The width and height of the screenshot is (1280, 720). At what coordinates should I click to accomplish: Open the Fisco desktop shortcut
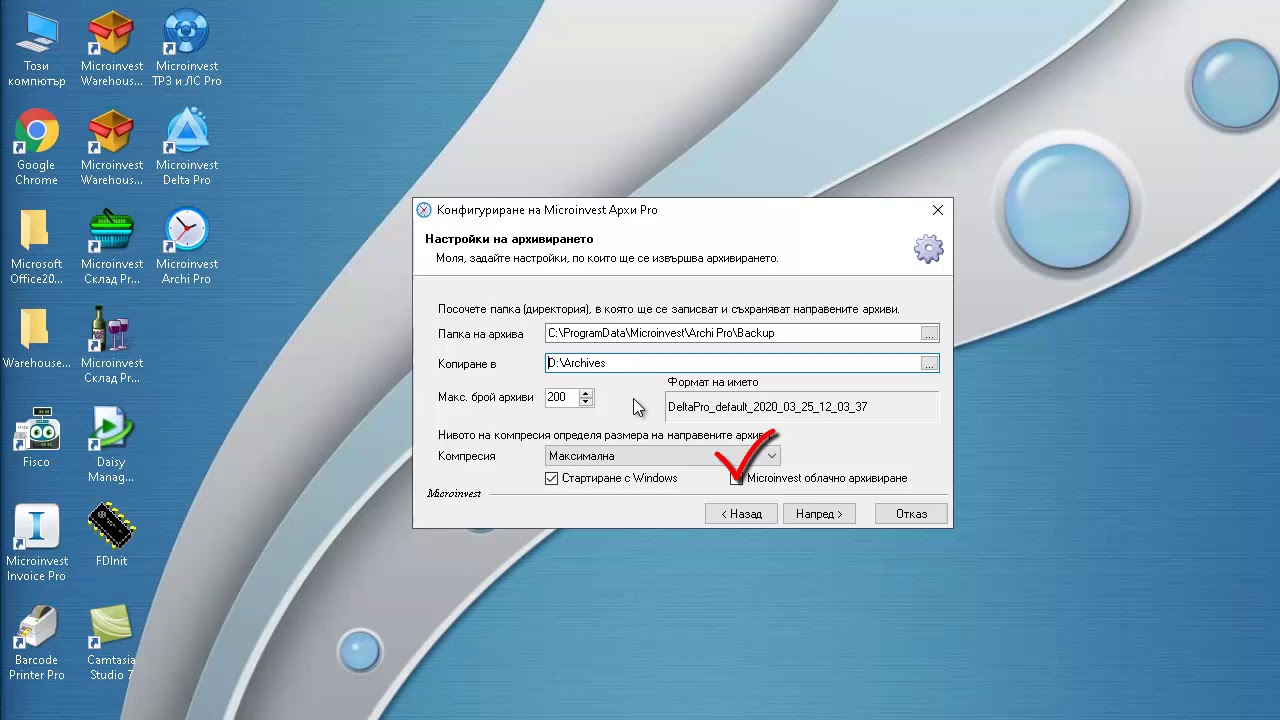click(36, 438)
